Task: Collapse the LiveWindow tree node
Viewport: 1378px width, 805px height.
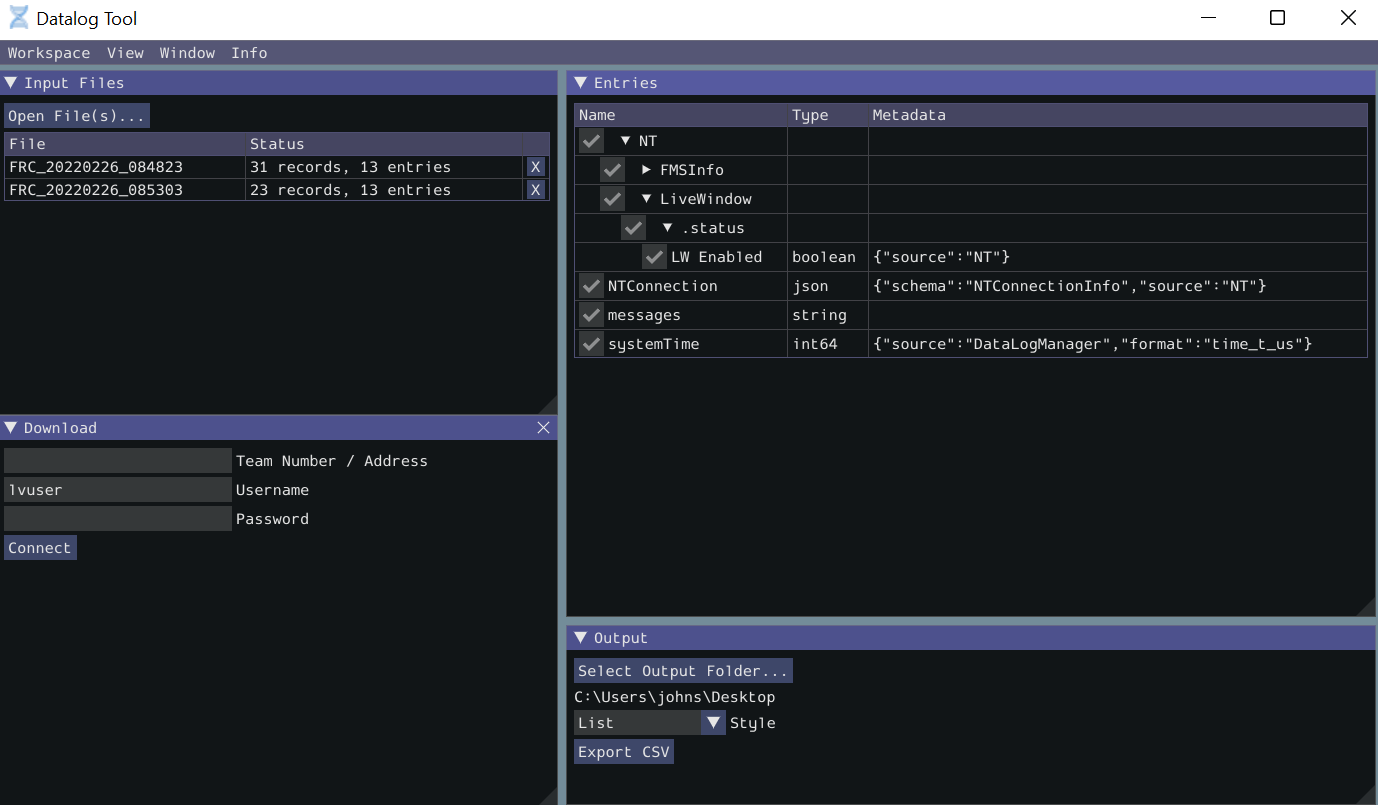Action: pyautogui.click(x=646, y=198)
